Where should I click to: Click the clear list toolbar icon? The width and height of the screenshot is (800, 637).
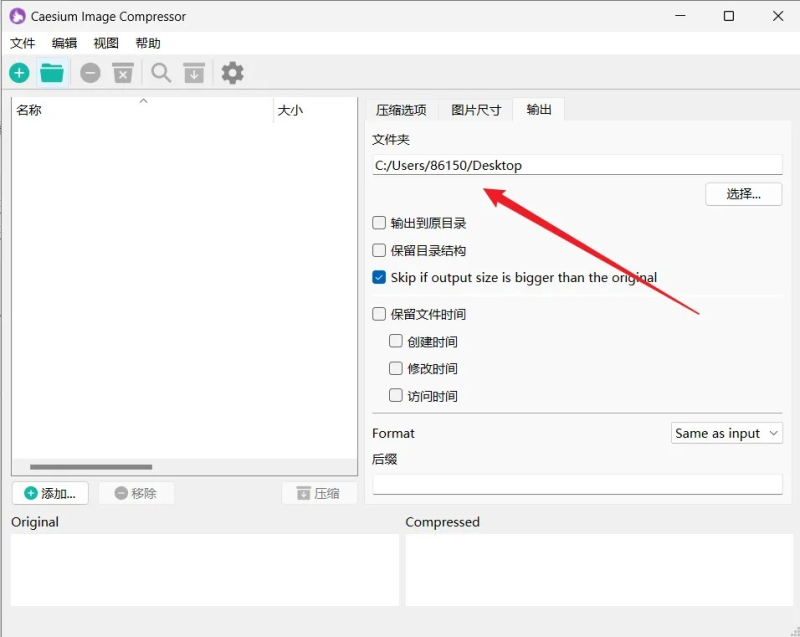(x=122, y=73)
